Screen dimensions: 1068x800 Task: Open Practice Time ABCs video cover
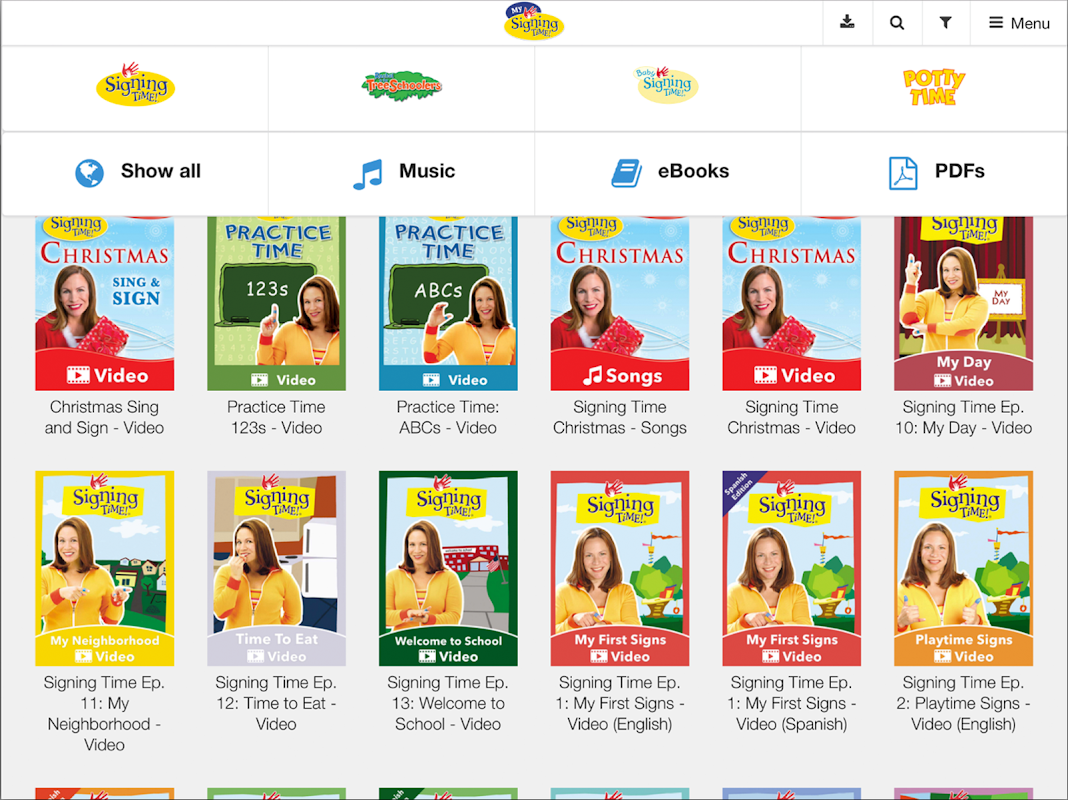tap(448, 304)
